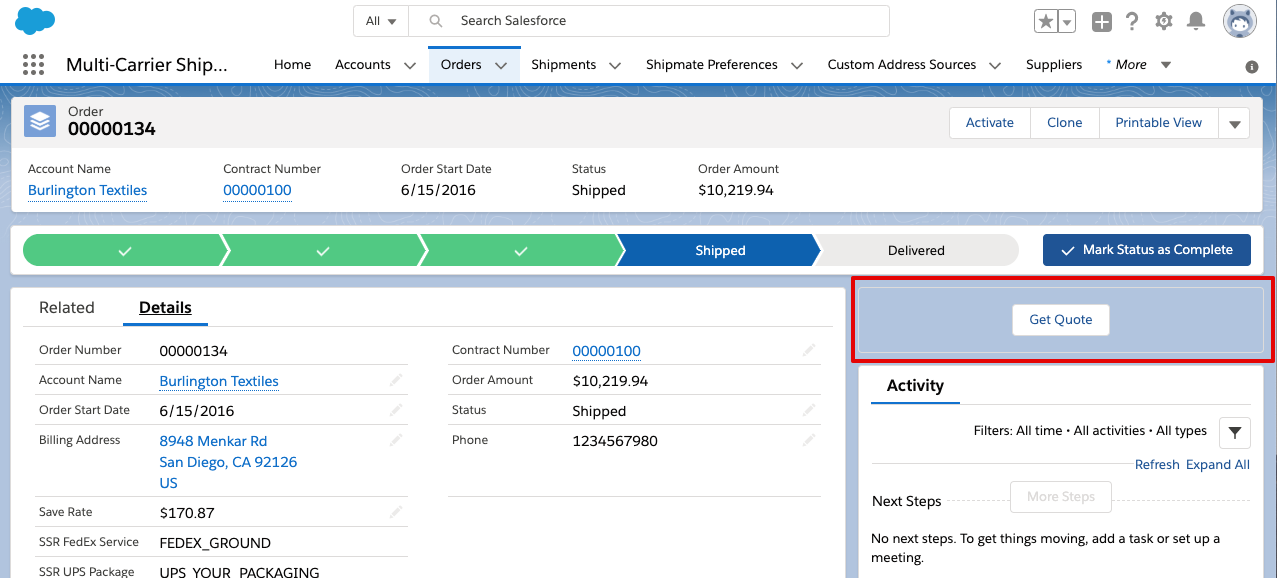1280x578 pixels.
Task: Click the Order record layers icon
Action: pyautogui.click(x=40, y=121)
